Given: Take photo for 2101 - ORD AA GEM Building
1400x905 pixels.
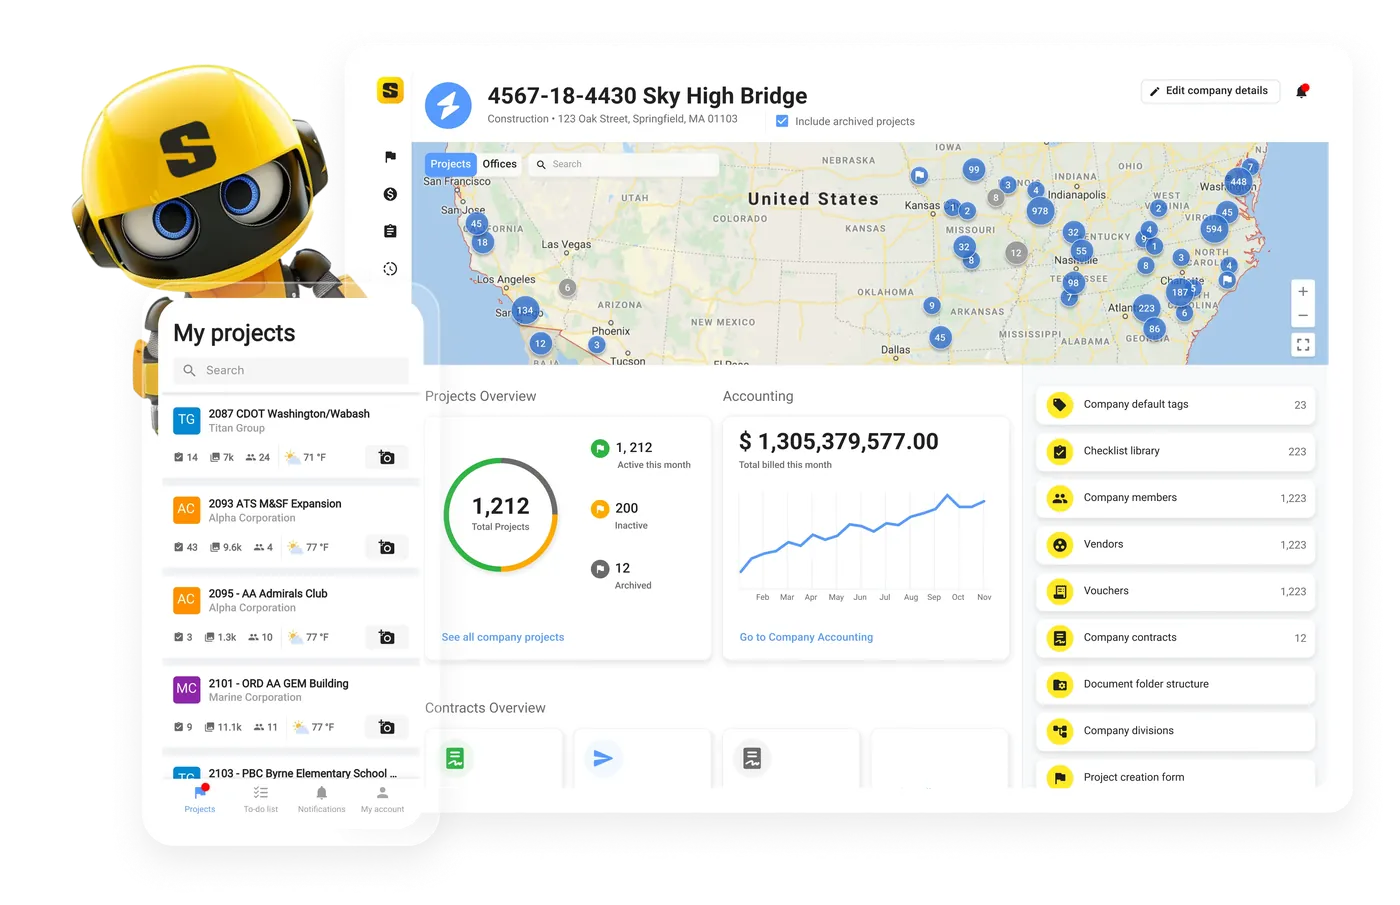Looking at the screenshot, I should click(387, 727).
